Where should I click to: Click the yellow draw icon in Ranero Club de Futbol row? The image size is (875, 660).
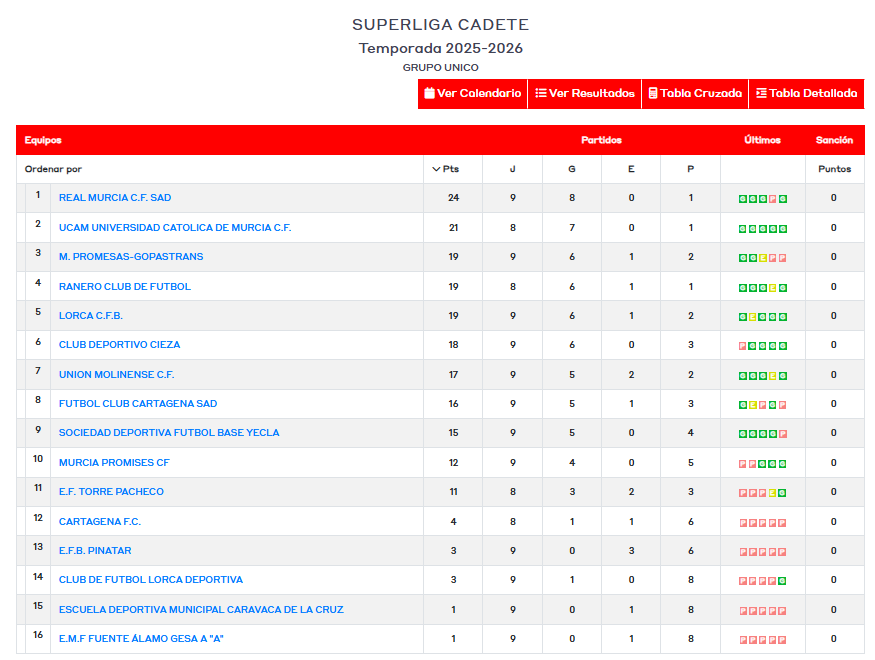click(x=773, y=288)
